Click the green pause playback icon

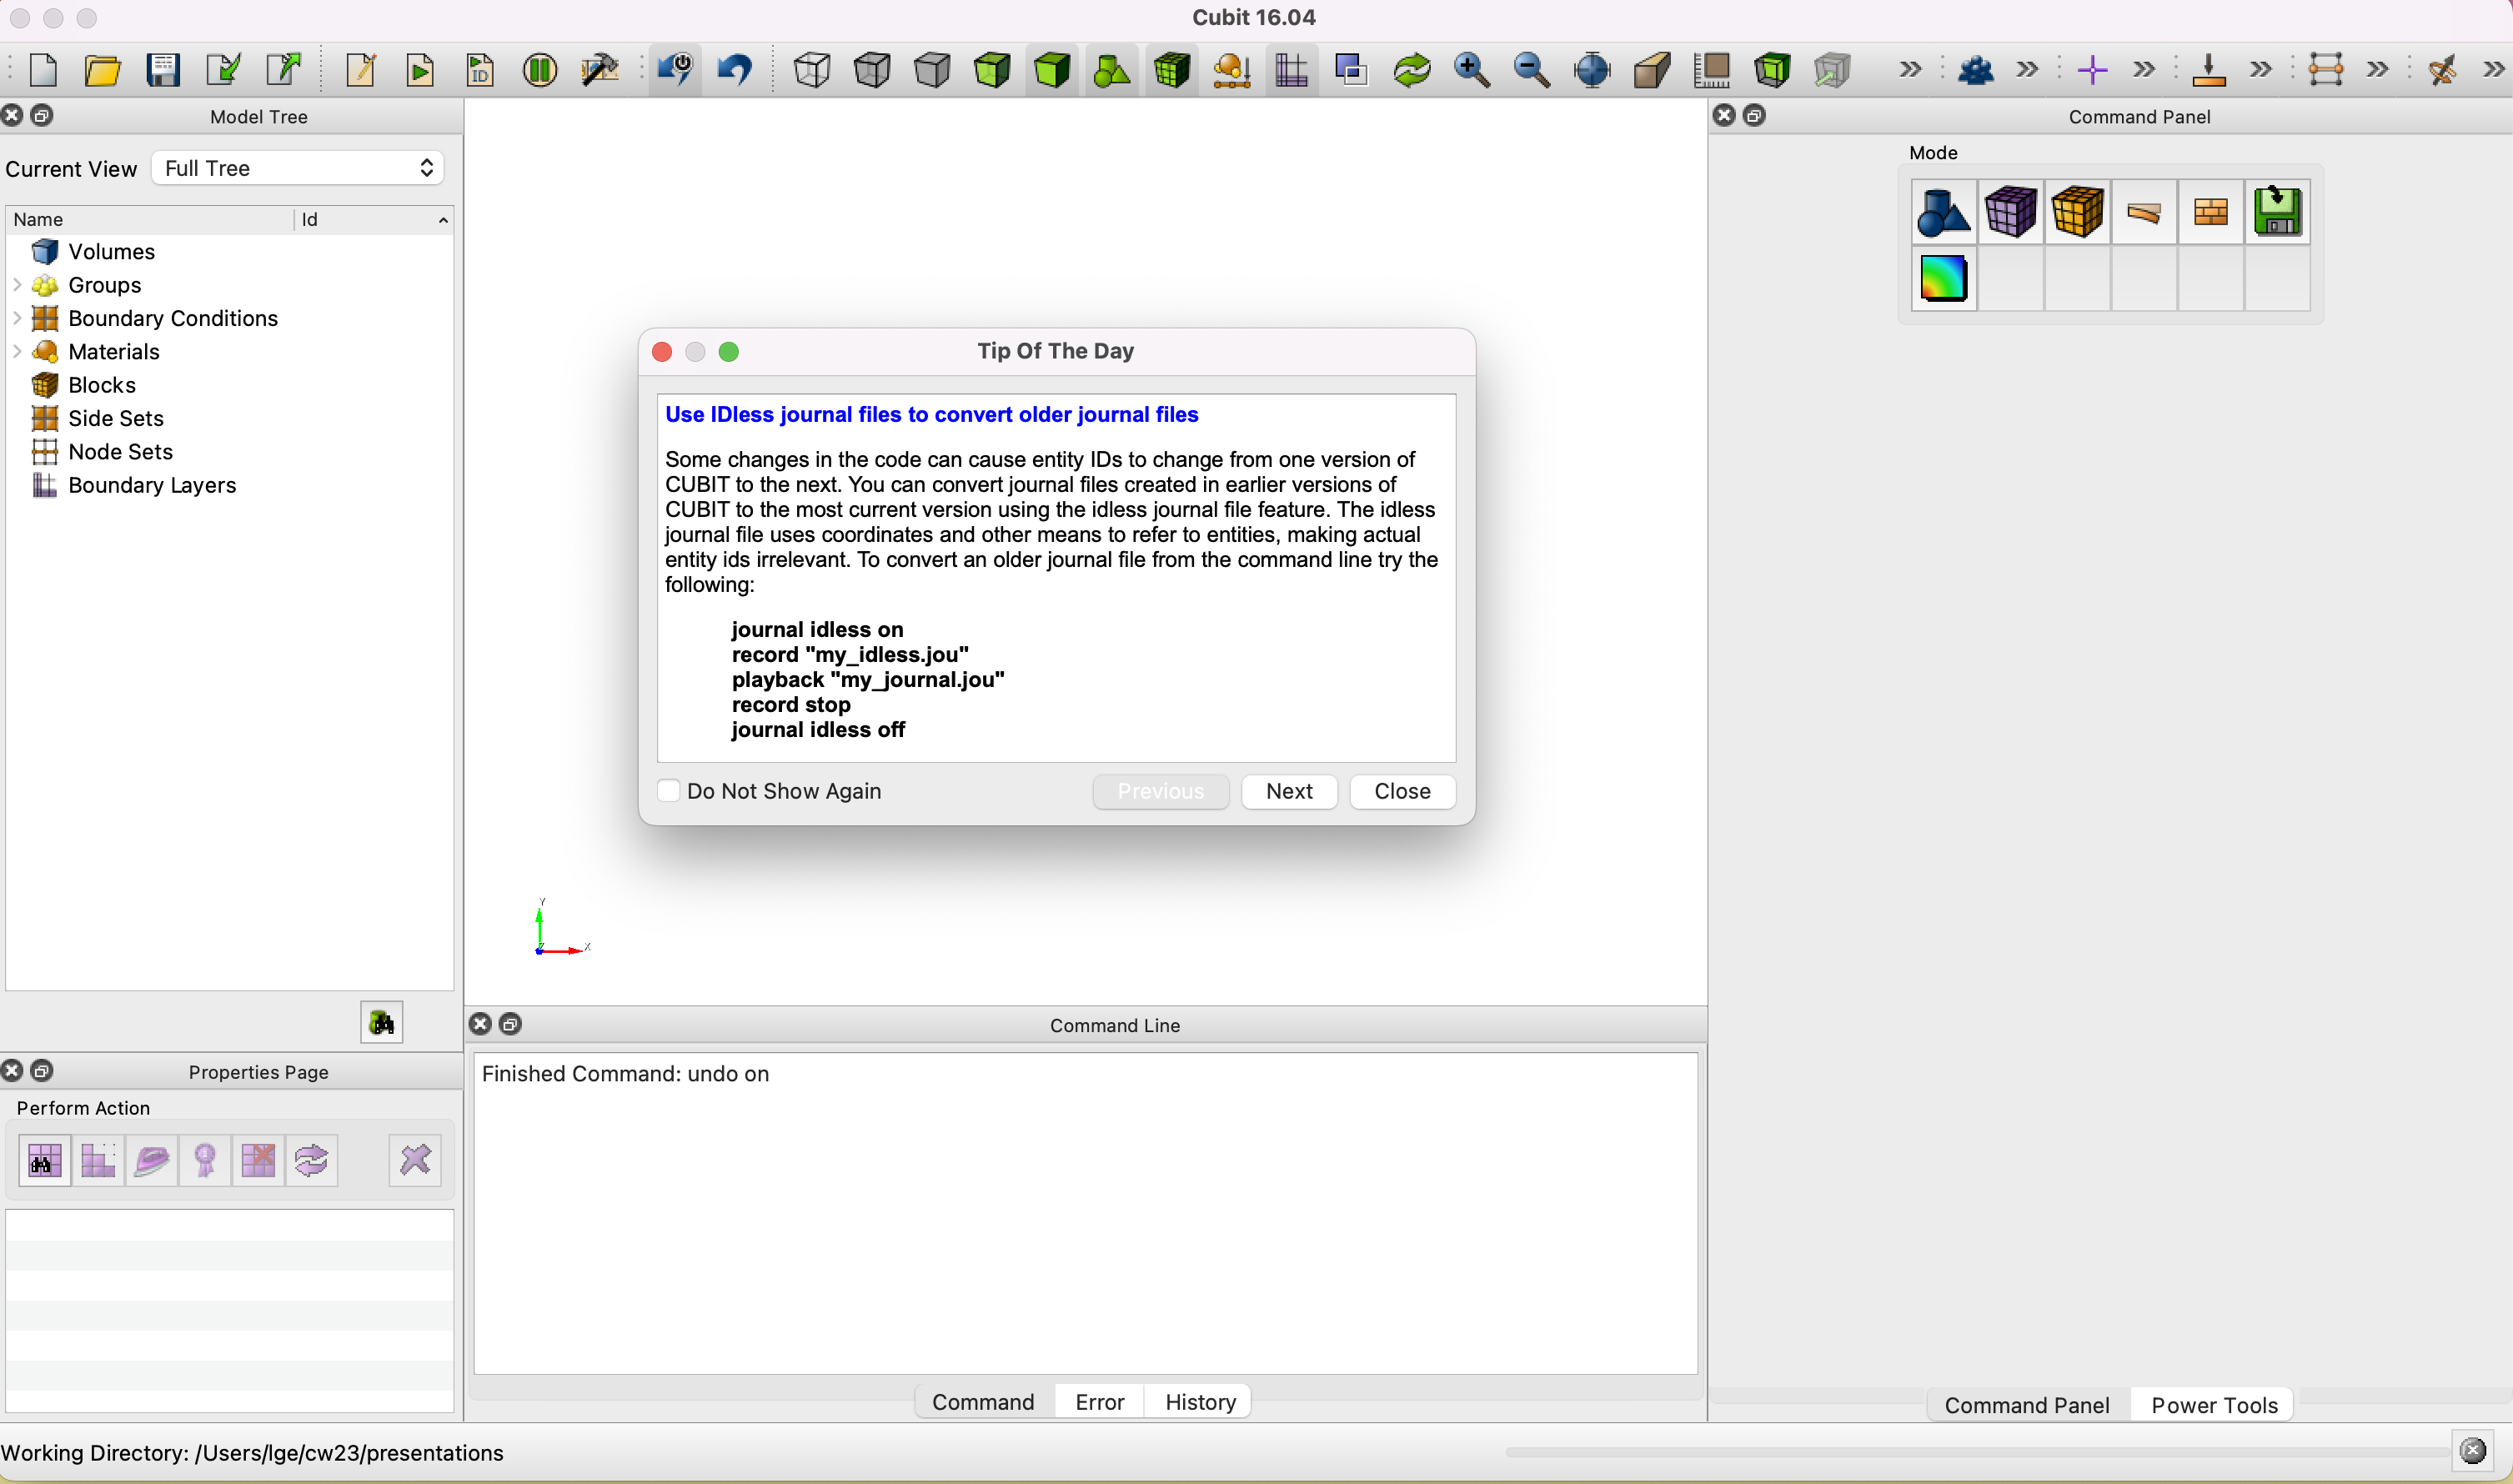click(540, 70)
